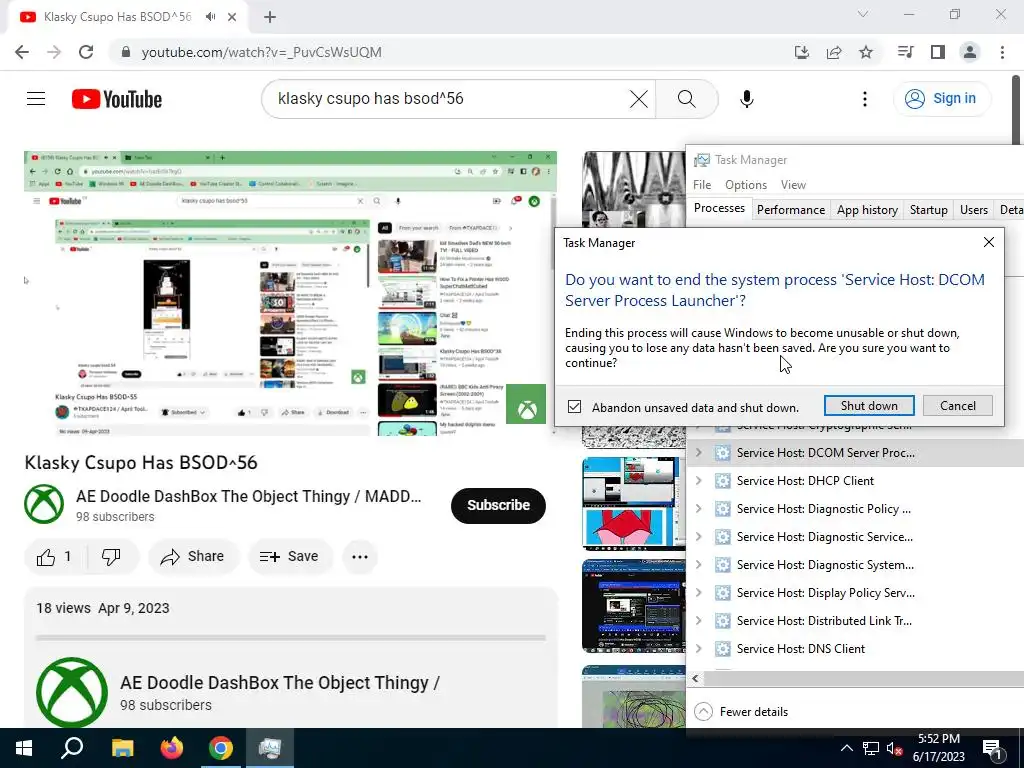Open Chrome three-dot menu
1024x768 pixels.
point(1002,52)
